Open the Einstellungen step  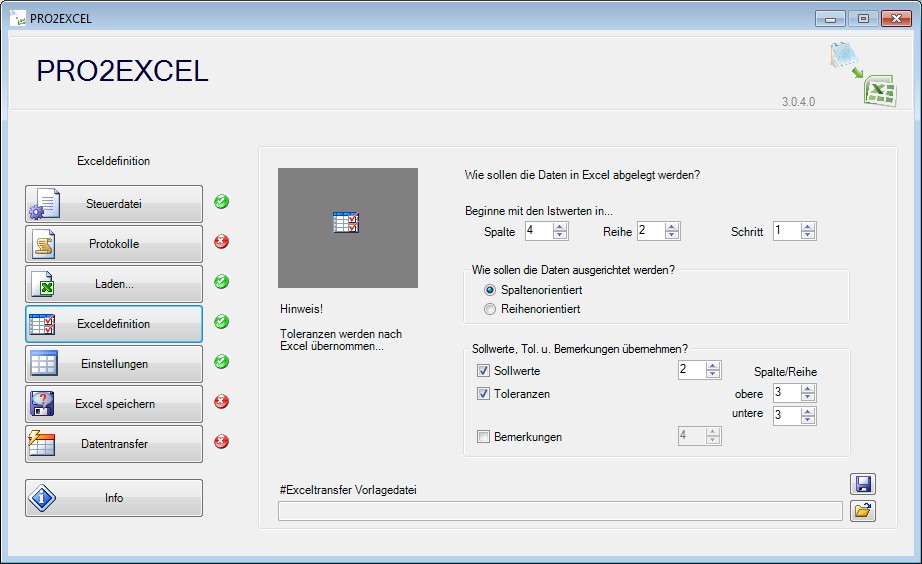114,363
